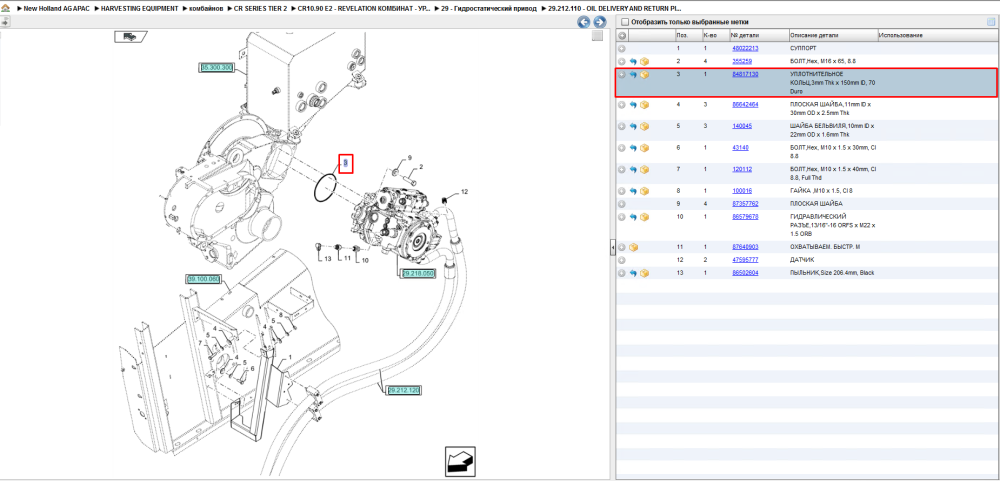Open part number link 120112
Viewport: 1000px width, 481px height.
[x=742, y=170]
